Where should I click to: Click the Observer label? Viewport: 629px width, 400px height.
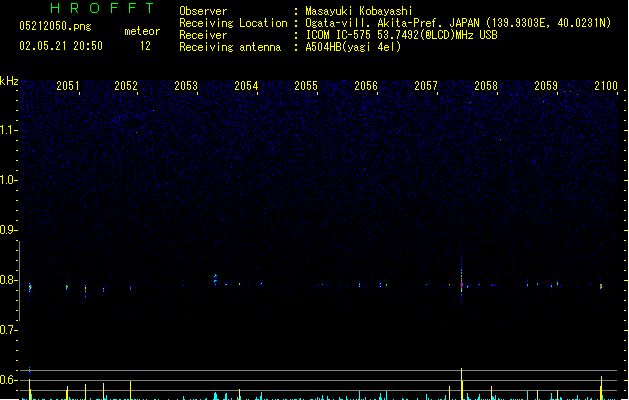pos(203,11)
